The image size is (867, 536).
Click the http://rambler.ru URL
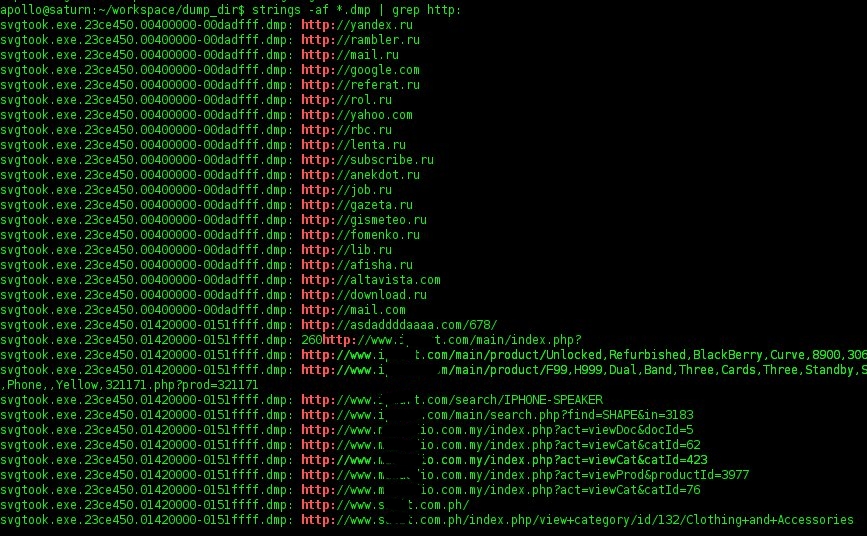point(361,40)
